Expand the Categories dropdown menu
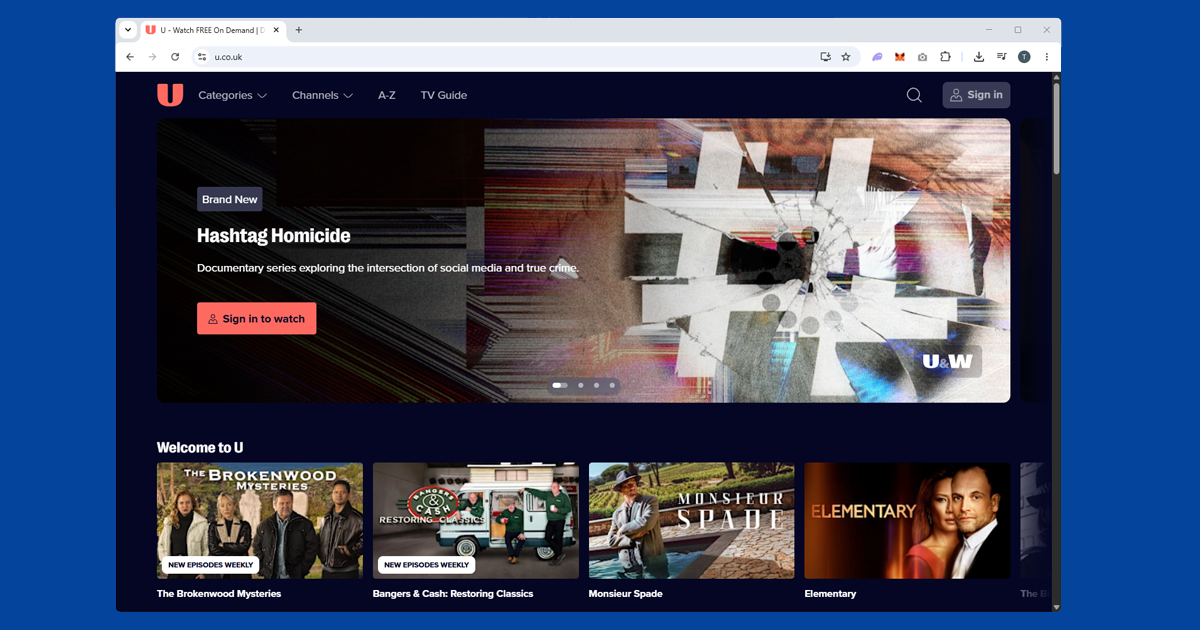This screenshot has width=1200, height=630. pyautogui.click(x=233, y=95)
